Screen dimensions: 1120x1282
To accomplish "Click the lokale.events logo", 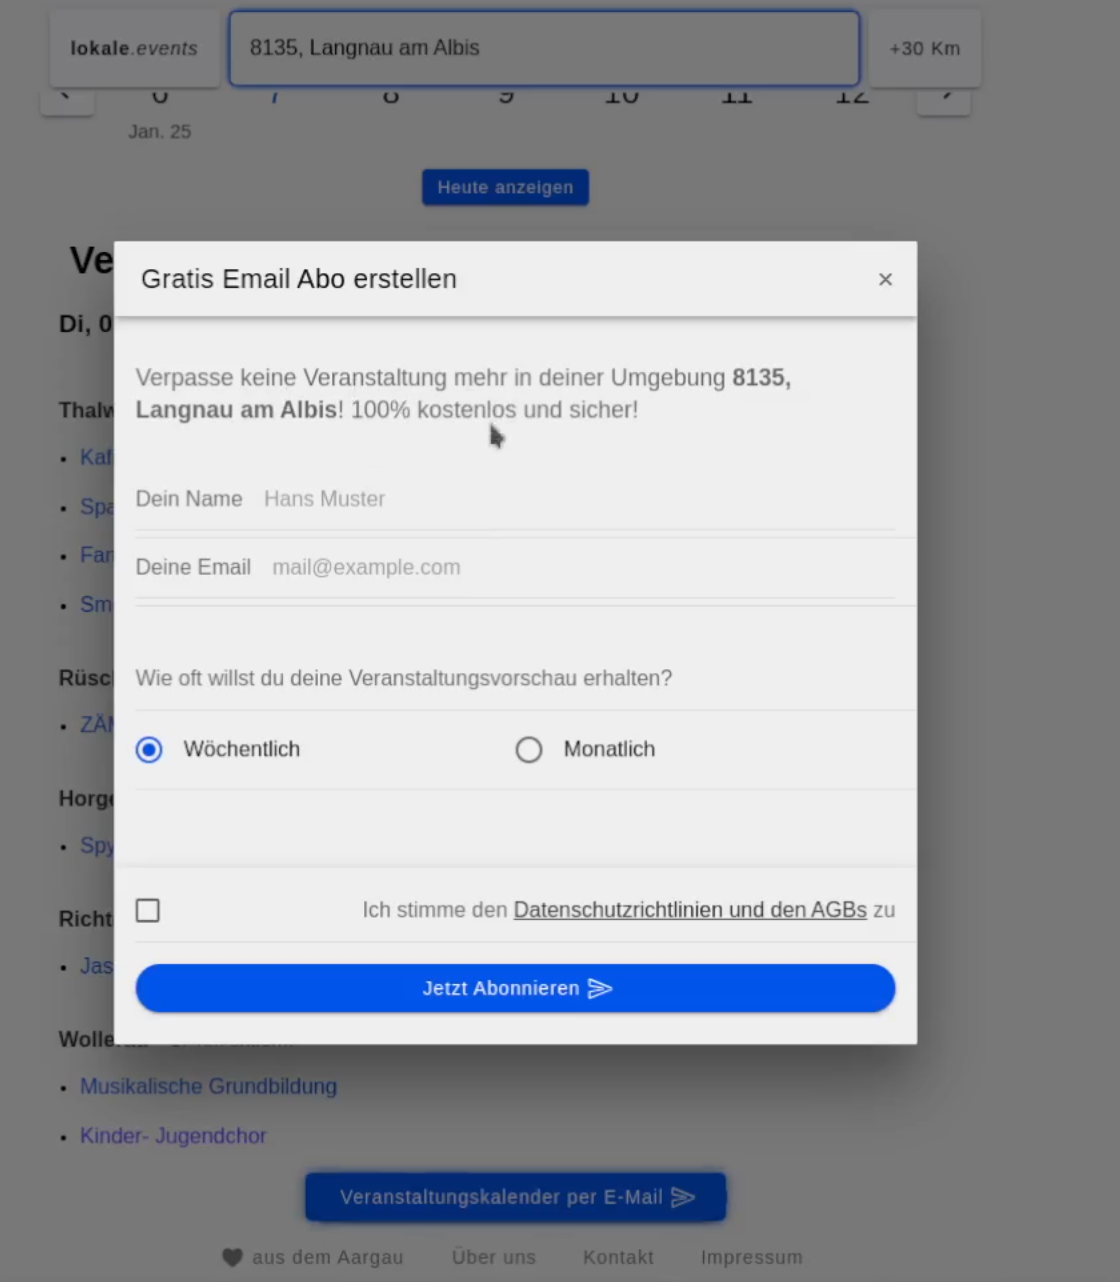I will 134,49.
